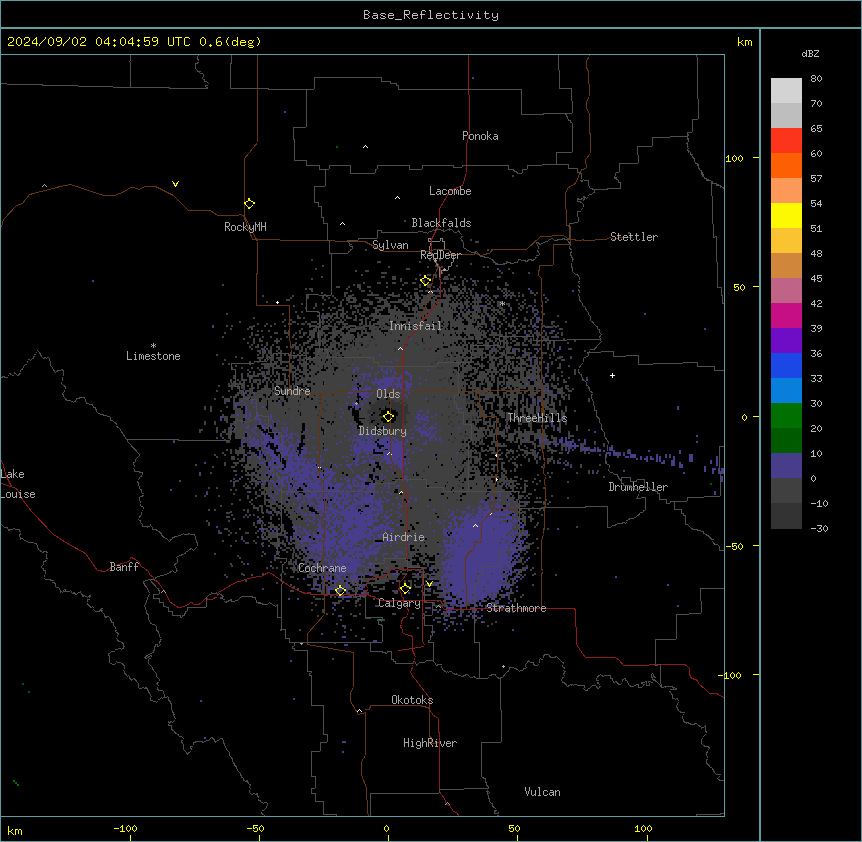Click the yellow diamond marker below Cochrane

[340, 591]
